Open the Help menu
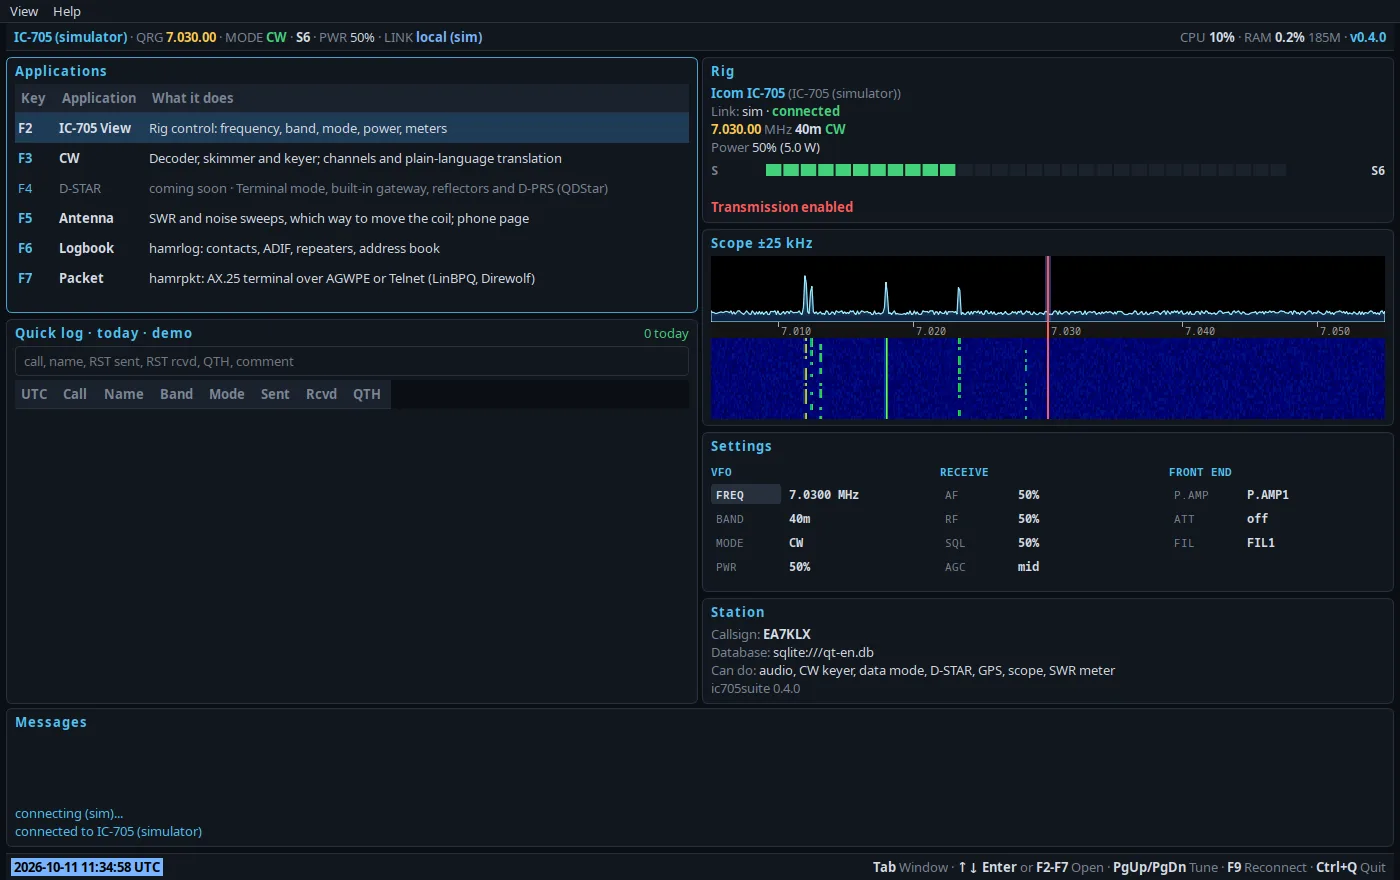Screen dimensions: 1400x880 tap(67, 11)
